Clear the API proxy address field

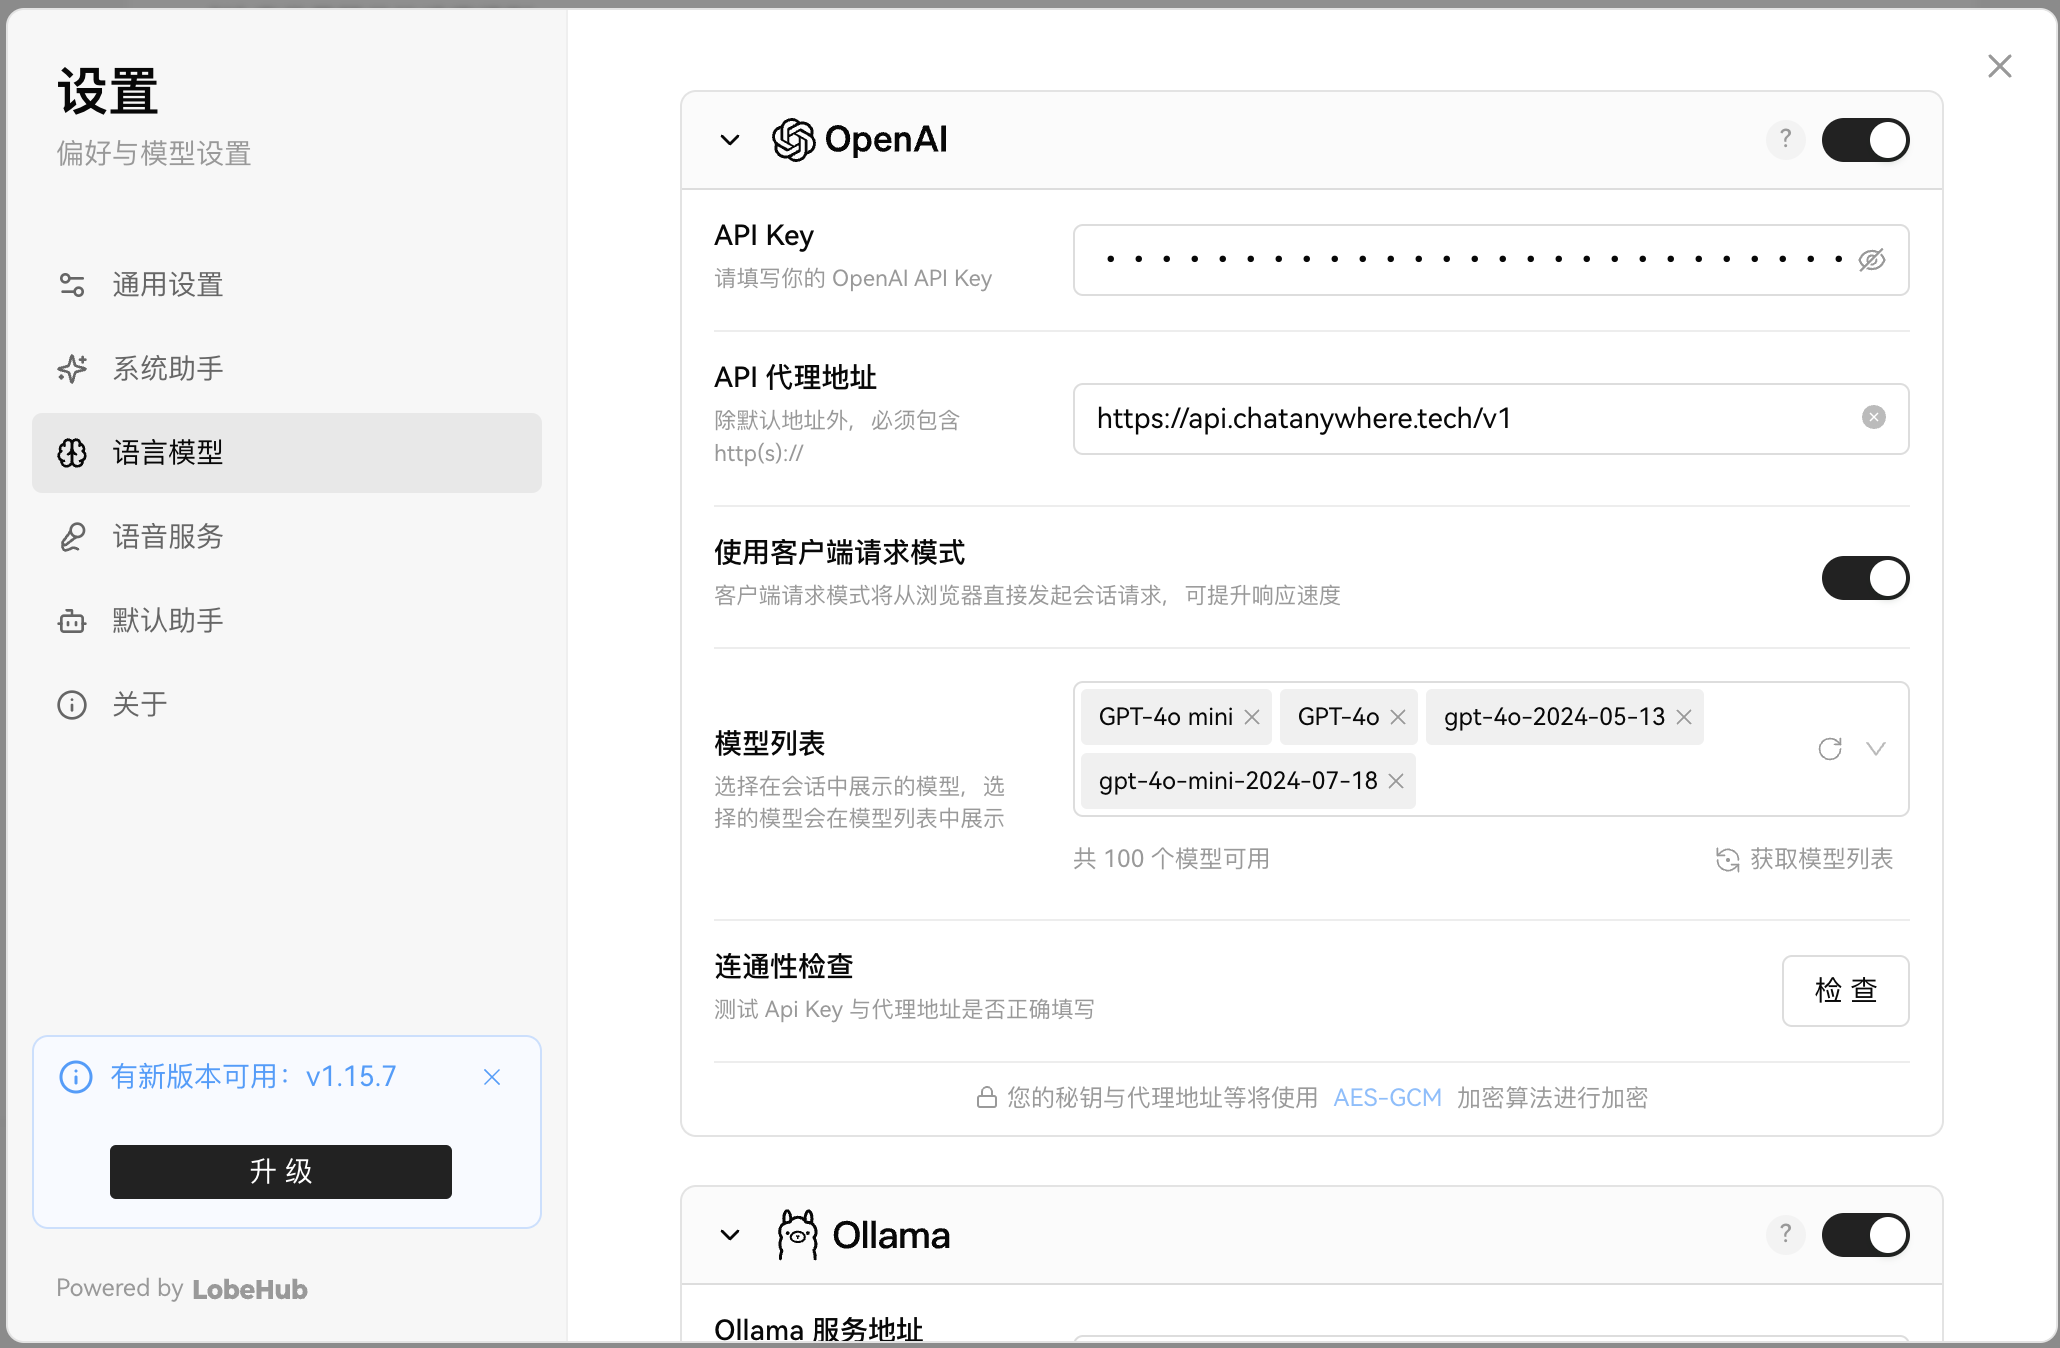point(1874,418)
